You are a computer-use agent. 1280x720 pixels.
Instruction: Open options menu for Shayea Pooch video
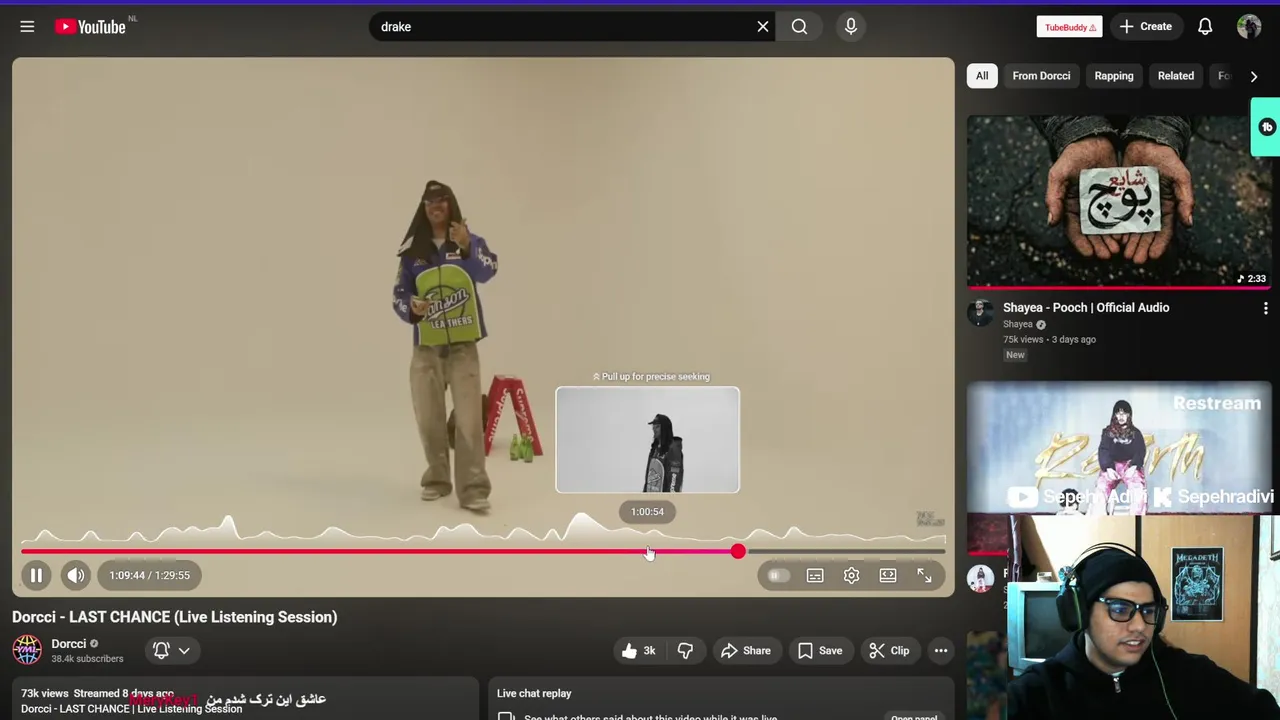[1265, 309]
